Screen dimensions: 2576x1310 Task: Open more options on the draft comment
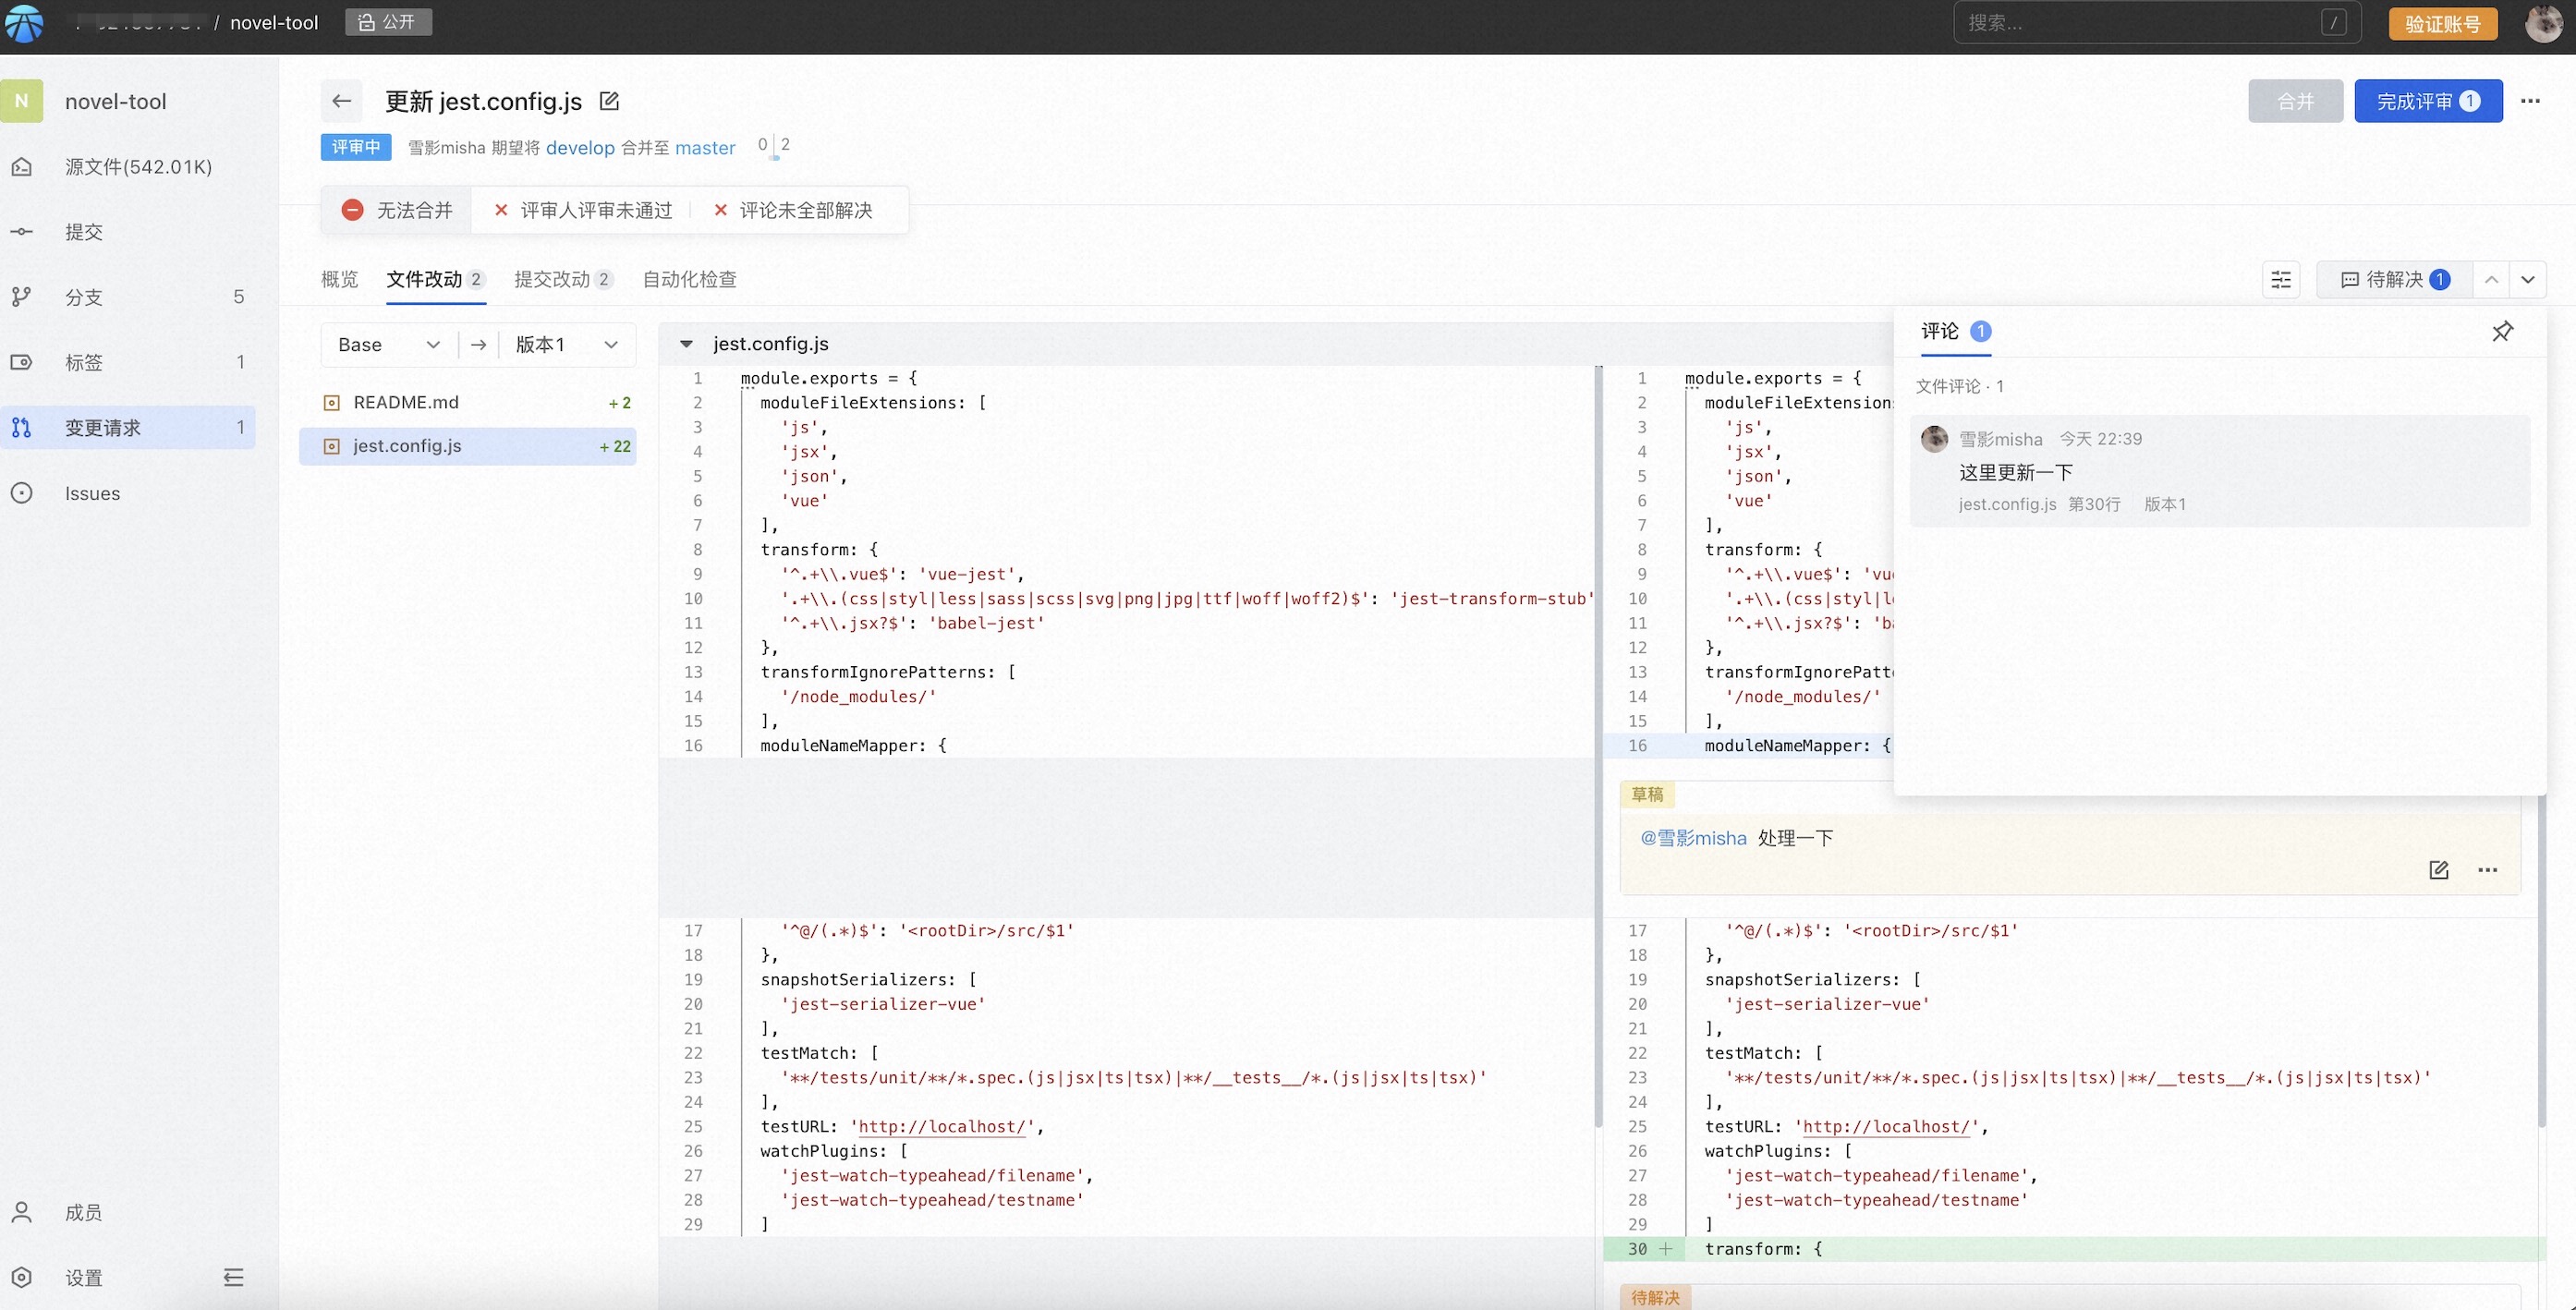tap(2488, 870)
